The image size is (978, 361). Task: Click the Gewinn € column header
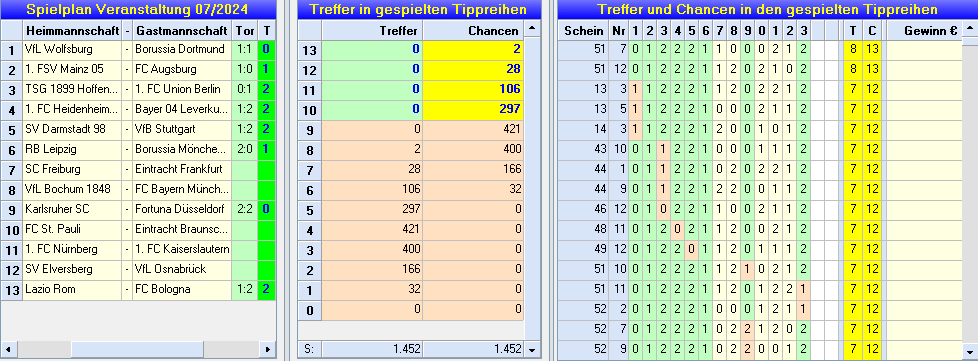(924, 31)
